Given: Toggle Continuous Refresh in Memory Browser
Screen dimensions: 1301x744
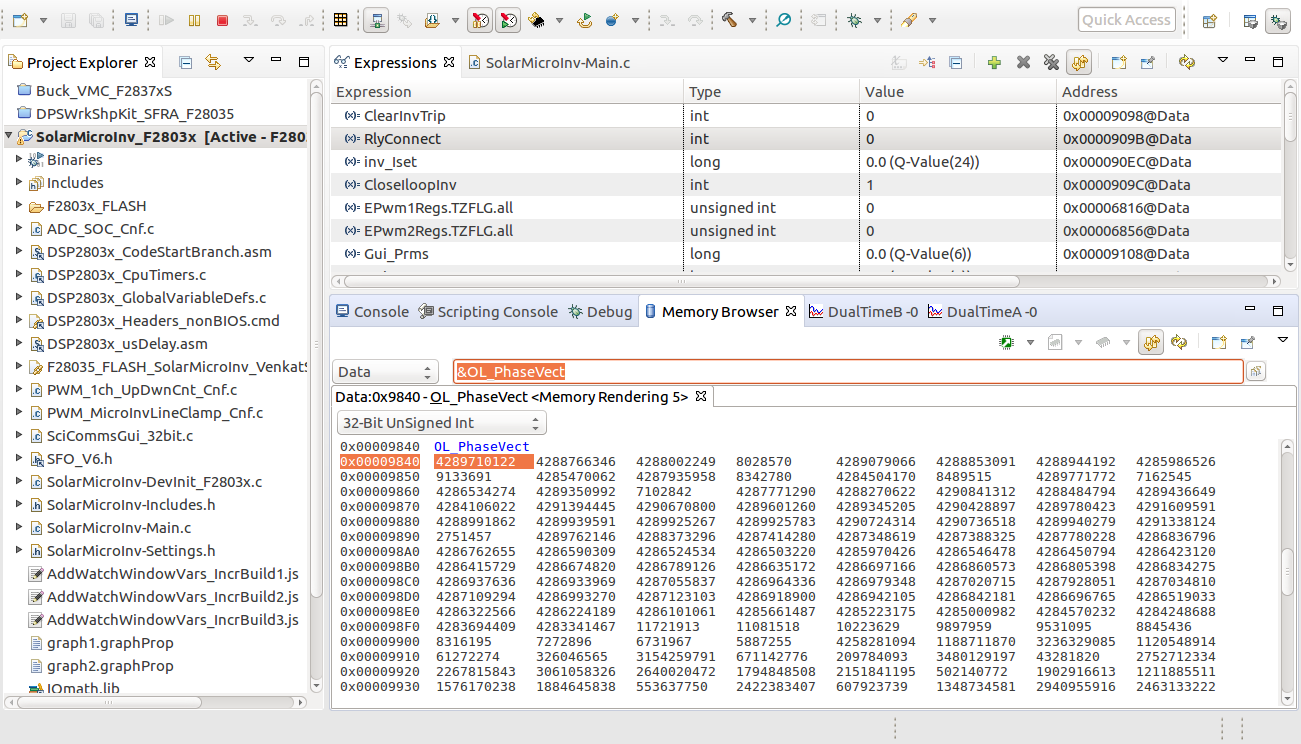Looking at the screenshot, I should tap(1151, 343).
